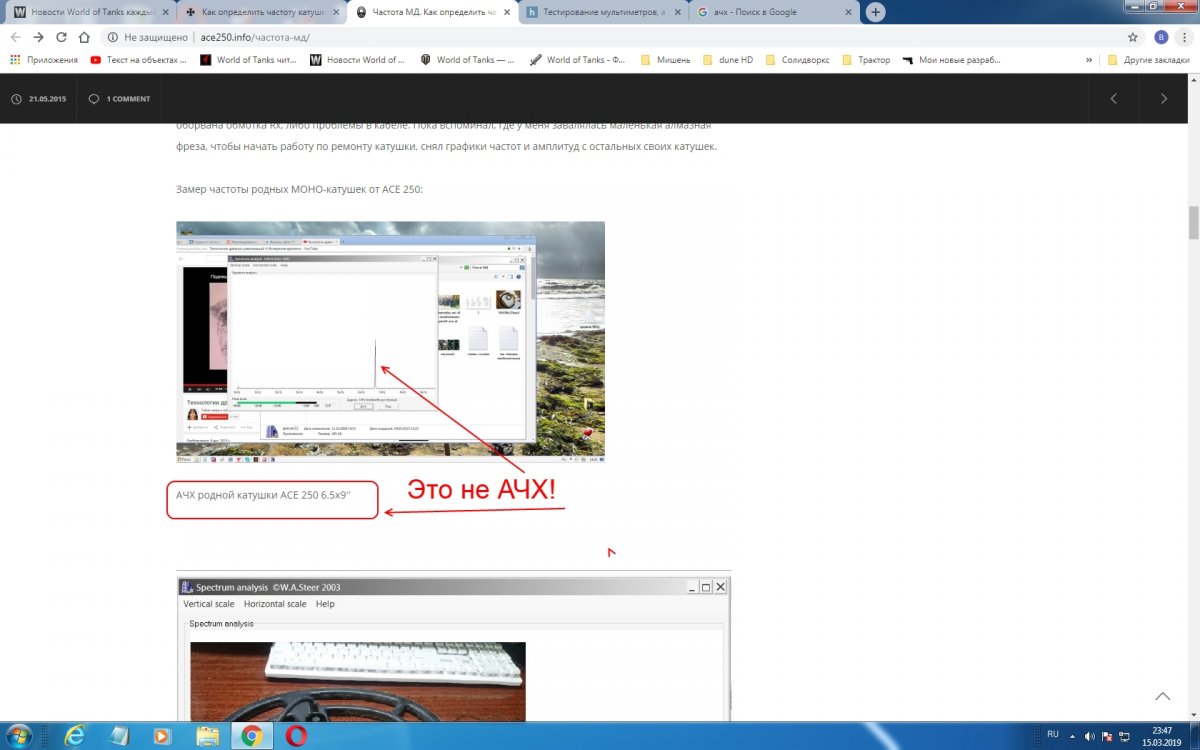Expand the 'Солидворкс' bookmark folder
Viewport: 1200px width, 750px height.
click(798, 60)
